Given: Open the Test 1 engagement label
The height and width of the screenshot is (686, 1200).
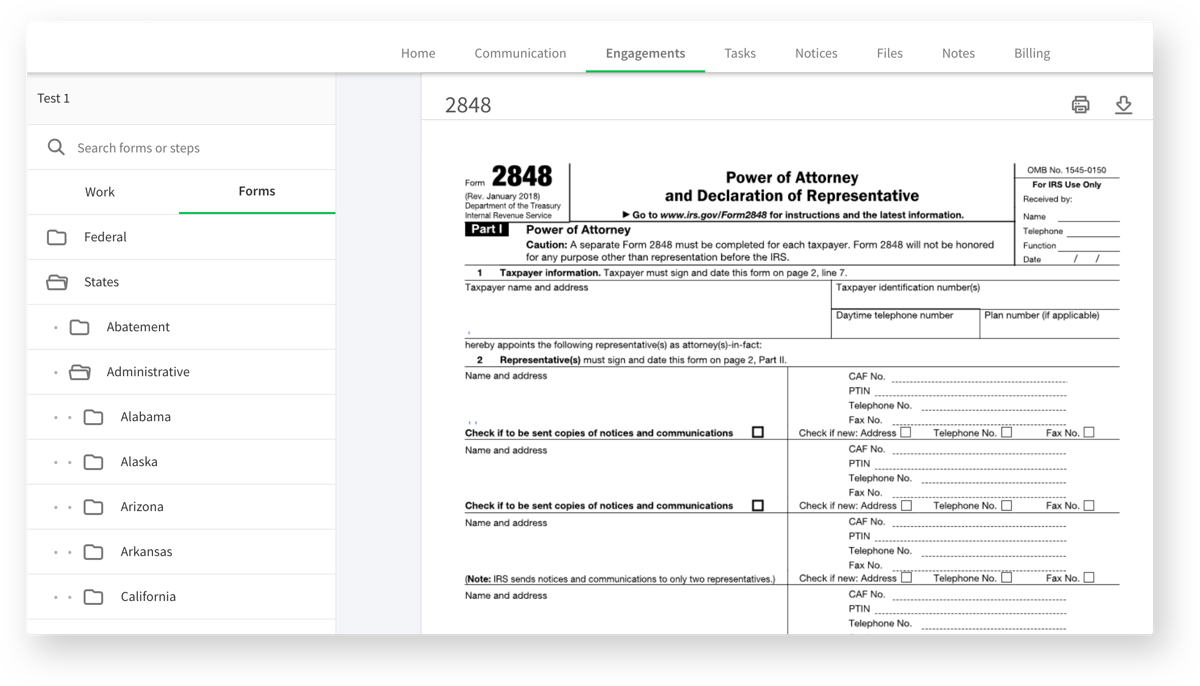Looking at the screenshot, I should tap(53, 98).
